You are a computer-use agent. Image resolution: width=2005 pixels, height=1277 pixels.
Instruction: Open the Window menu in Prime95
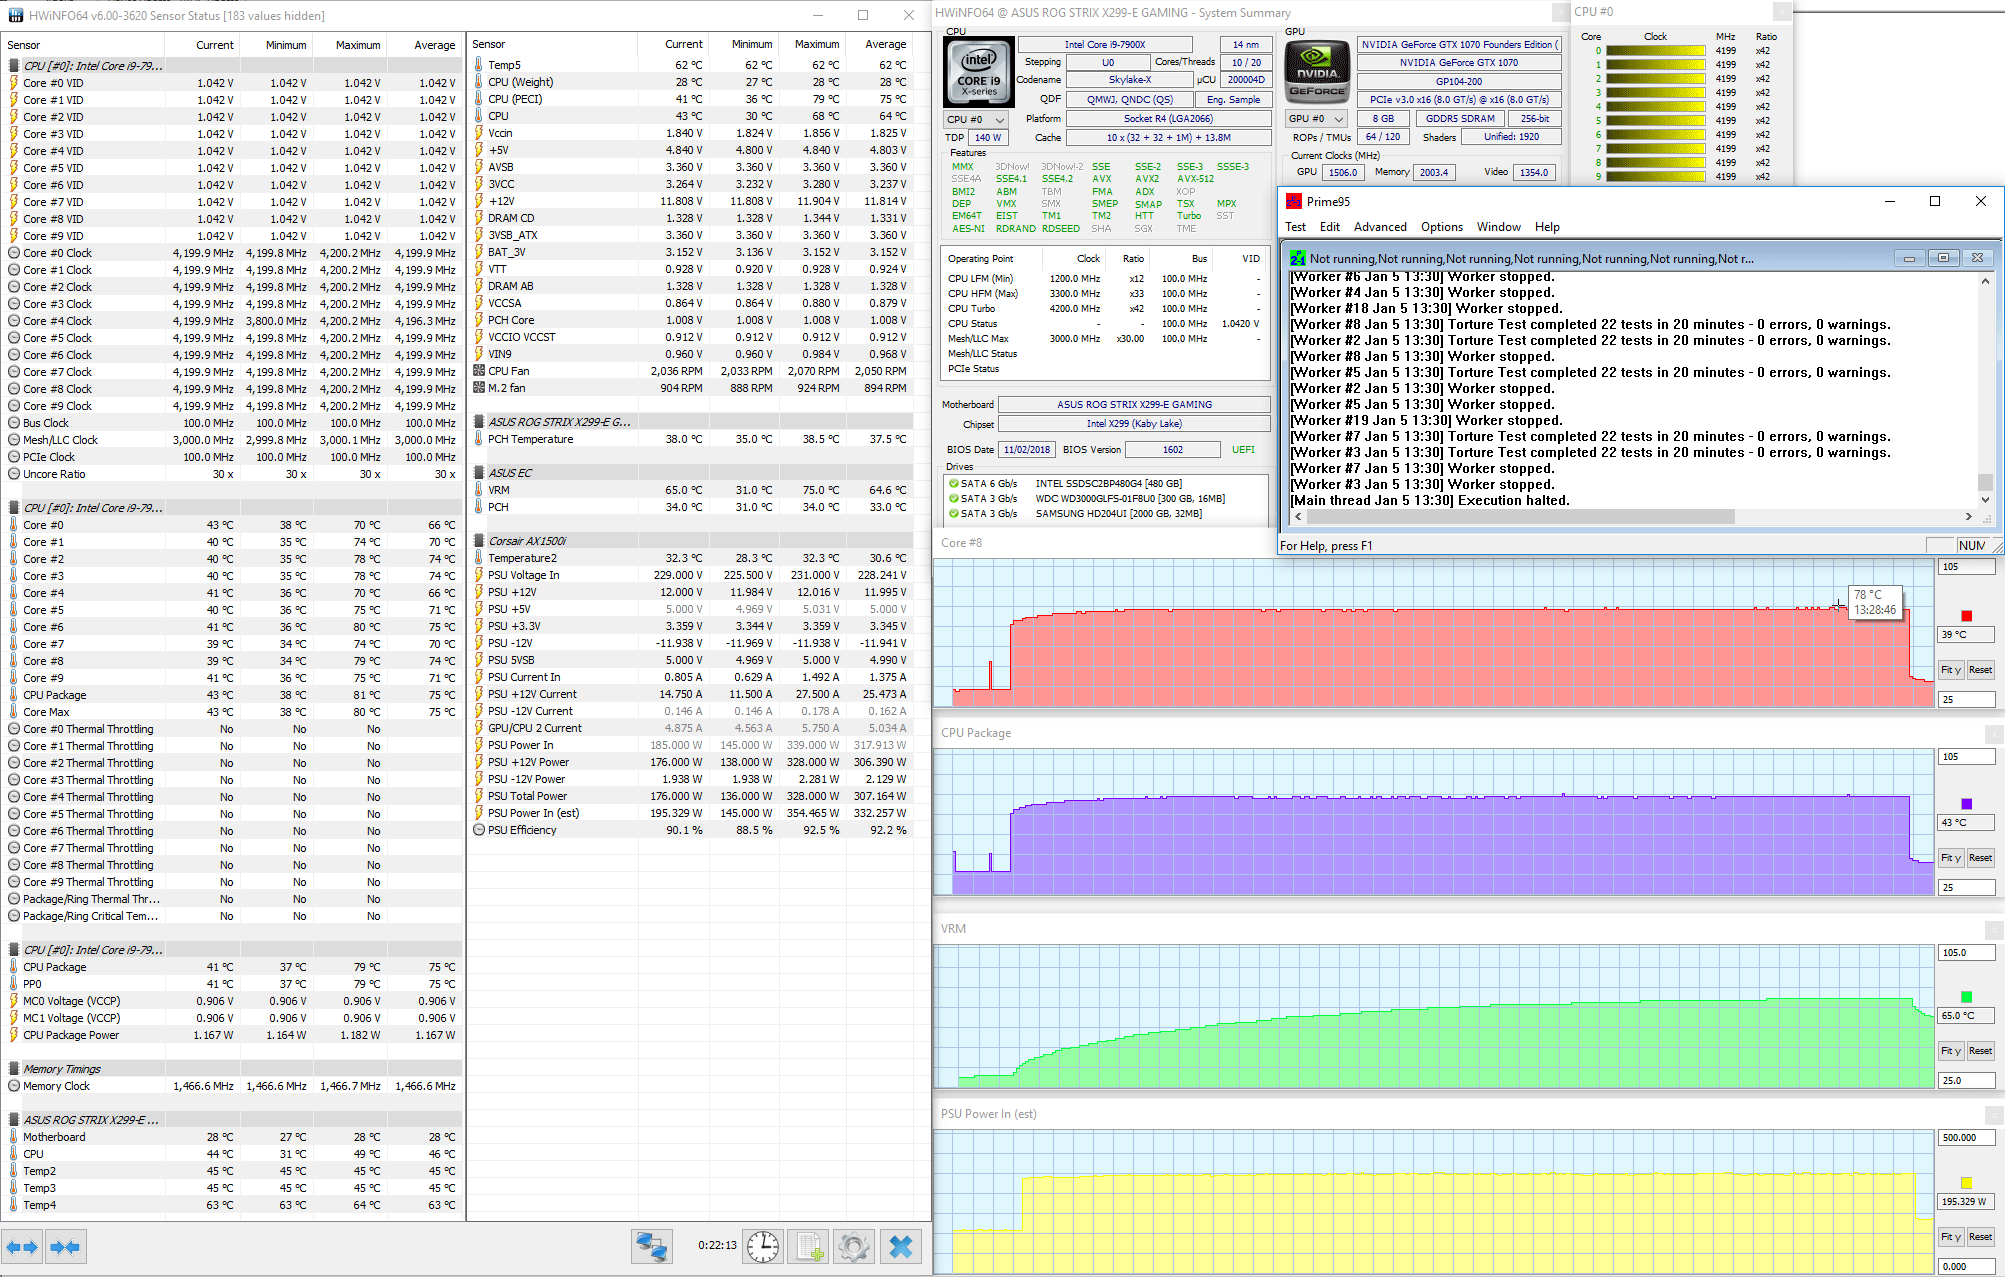1498,227
